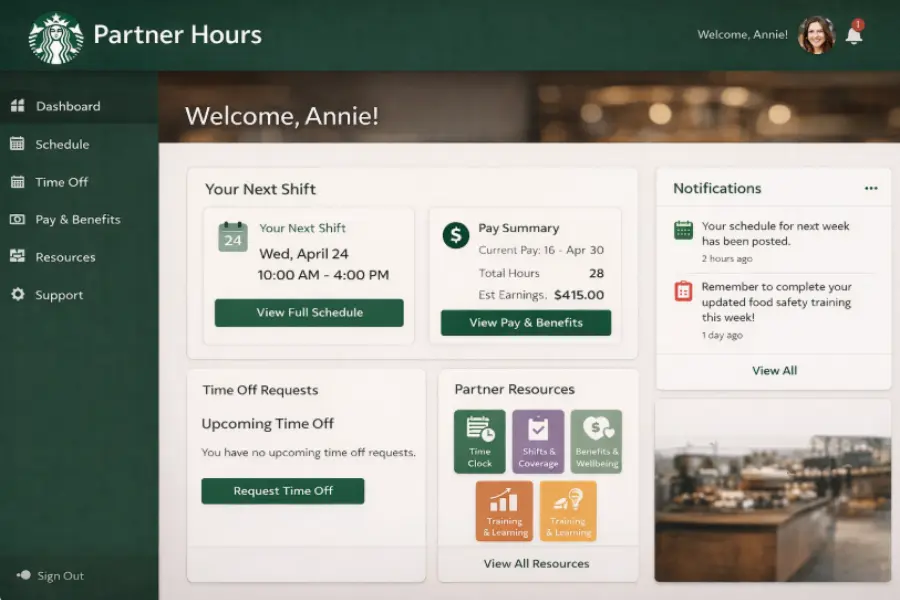The image size is (900, 600).
Task: Click the Benefits & Wellbeing resource icon
Action: [x=597, y=441]
